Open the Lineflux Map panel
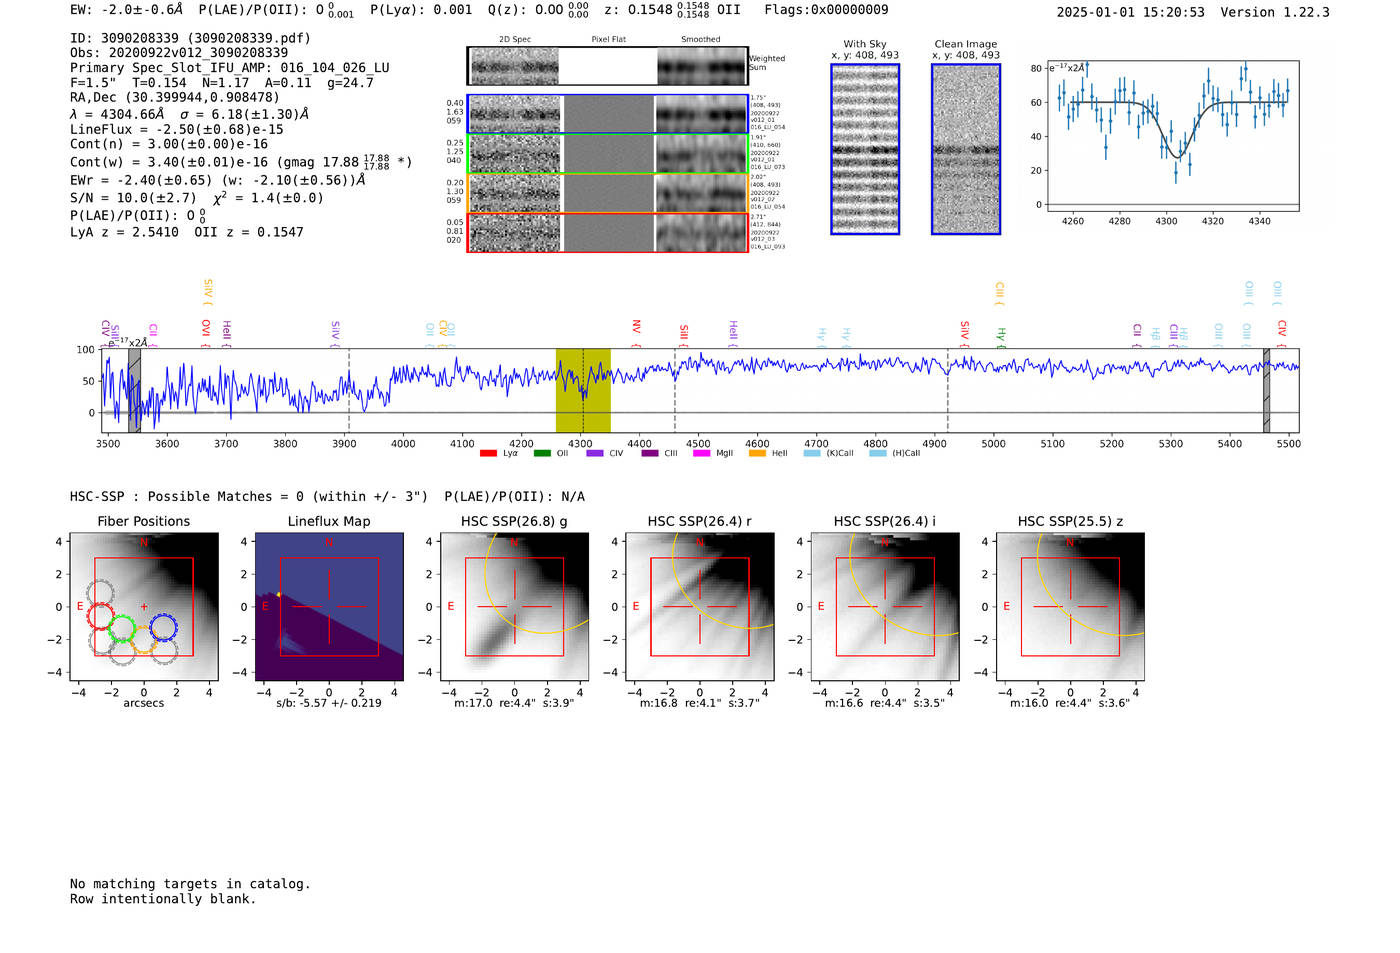 (x=329, y=608)
